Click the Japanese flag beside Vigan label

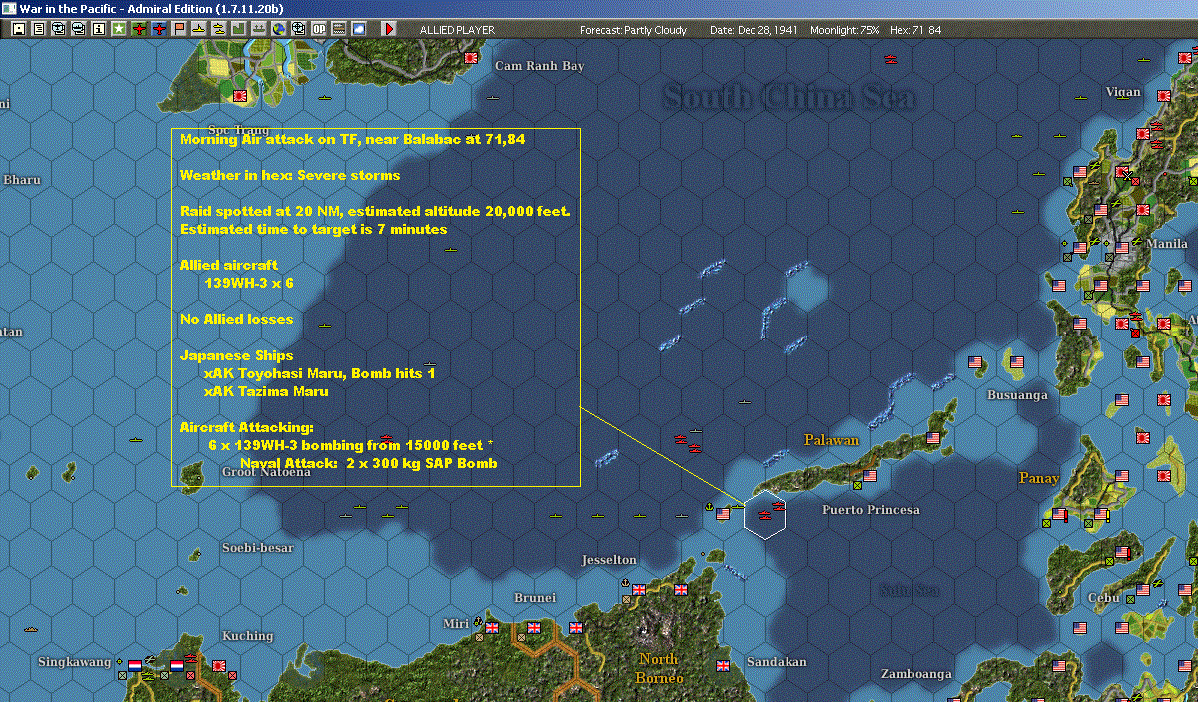(x=1164, y=95)
